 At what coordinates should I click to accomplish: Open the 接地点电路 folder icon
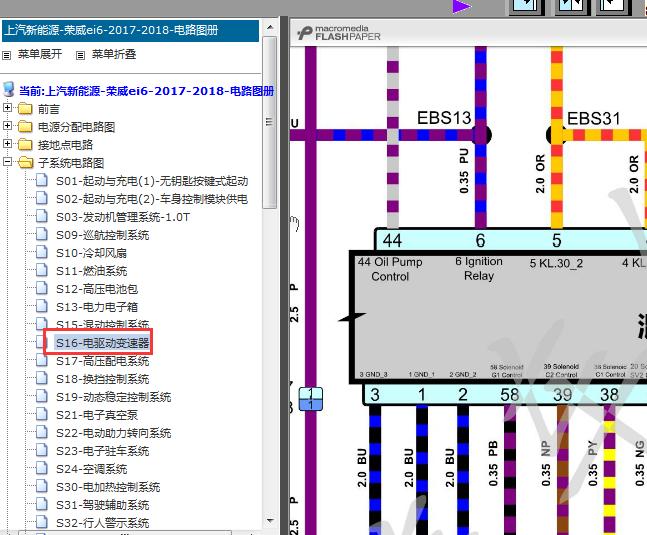tap(25, 144)
